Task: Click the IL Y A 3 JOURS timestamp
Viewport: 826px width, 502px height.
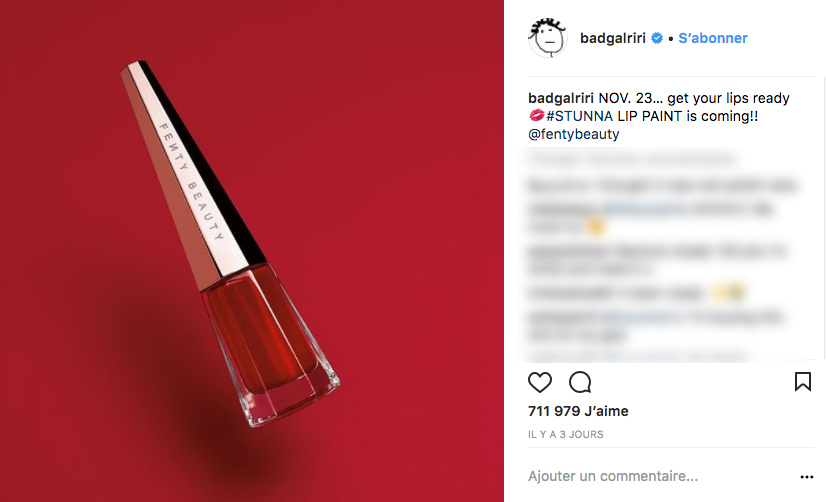Action: coord(566,435)
